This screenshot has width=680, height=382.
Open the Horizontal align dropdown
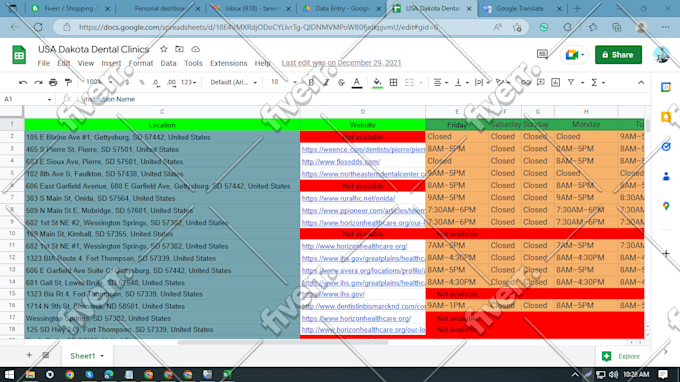[x=440, y=82]
